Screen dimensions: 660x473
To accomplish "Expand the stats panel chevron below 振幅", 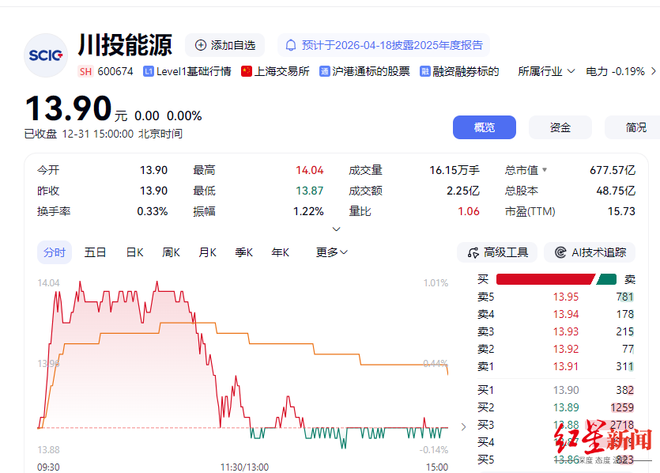I will tap(336, 229).
